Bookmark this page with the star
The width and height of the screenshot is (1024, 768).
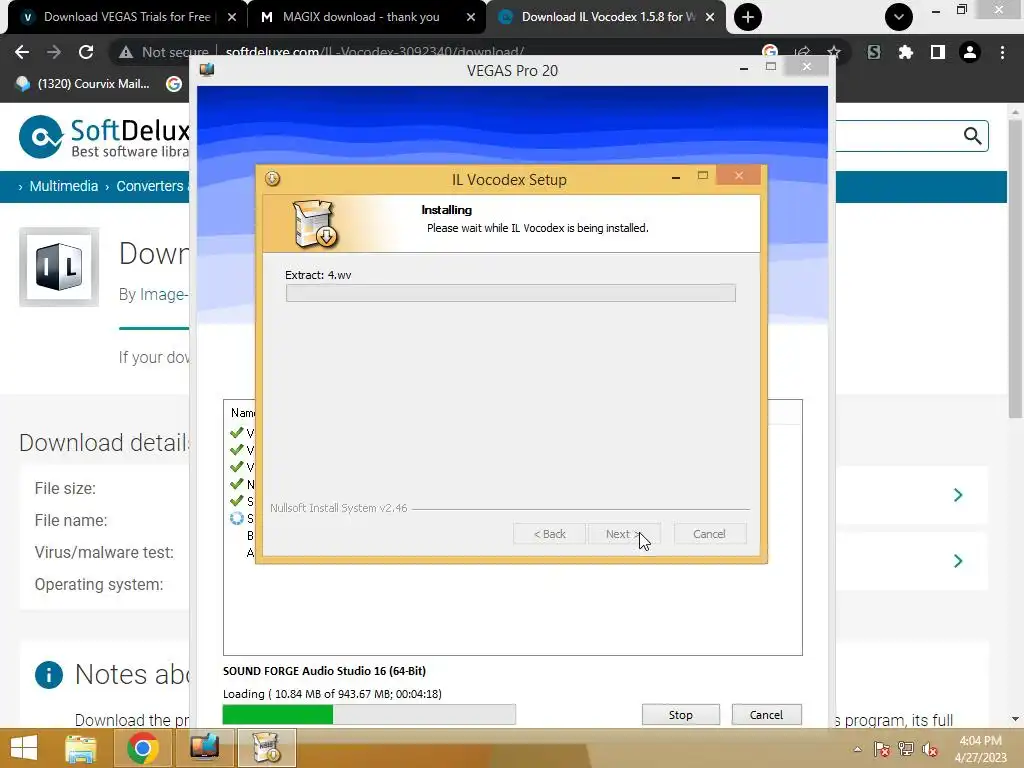834,52
